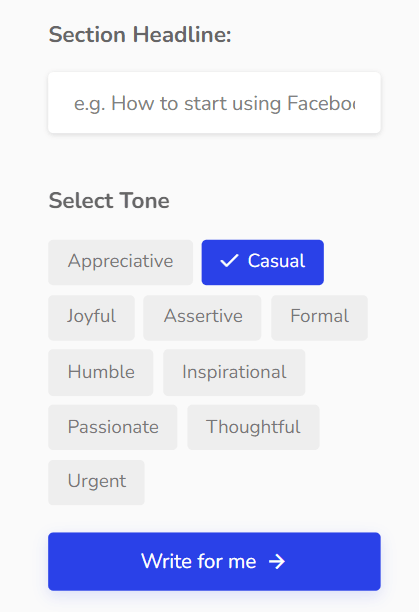
Task: Click the arrow icon in Write for me
Action: click(277, 562)
